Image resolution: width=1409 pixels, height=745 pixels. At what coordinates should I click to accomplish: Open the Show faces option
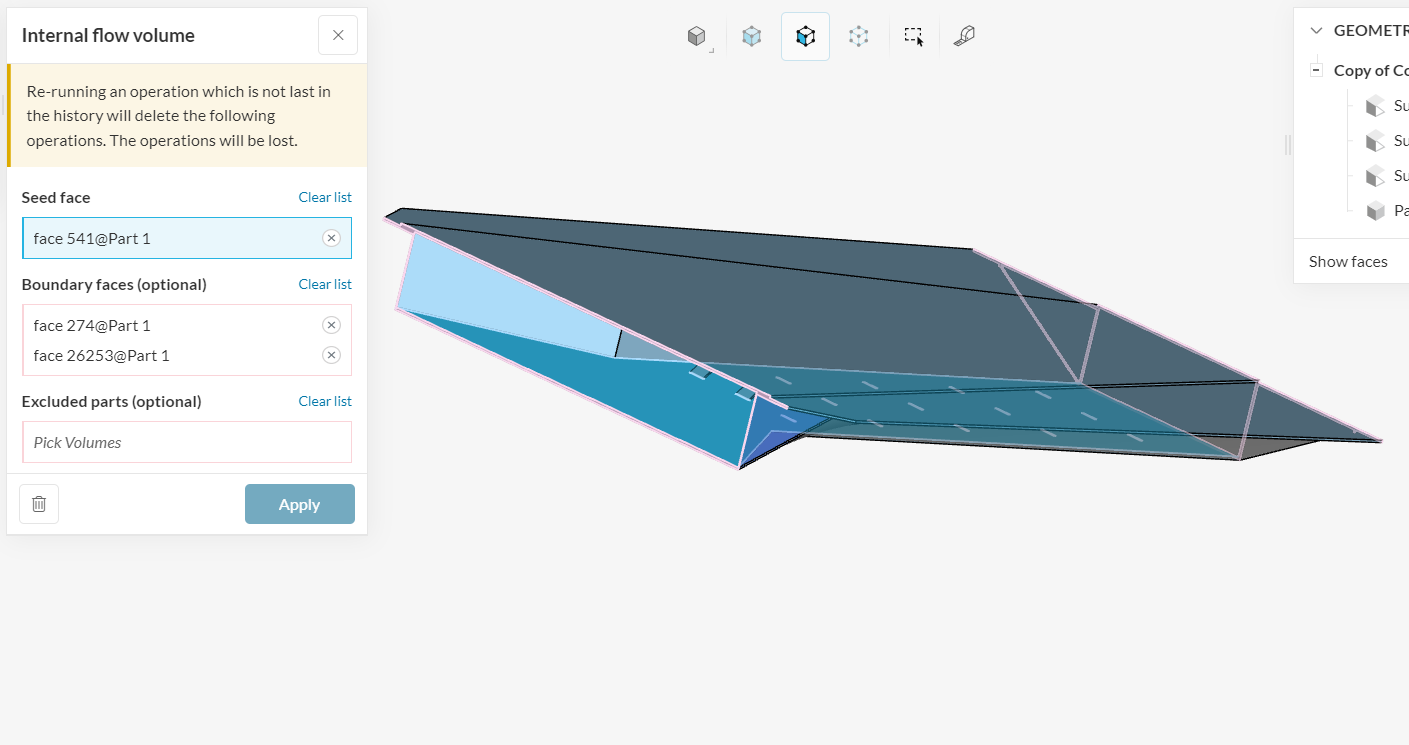point(1348,262)
